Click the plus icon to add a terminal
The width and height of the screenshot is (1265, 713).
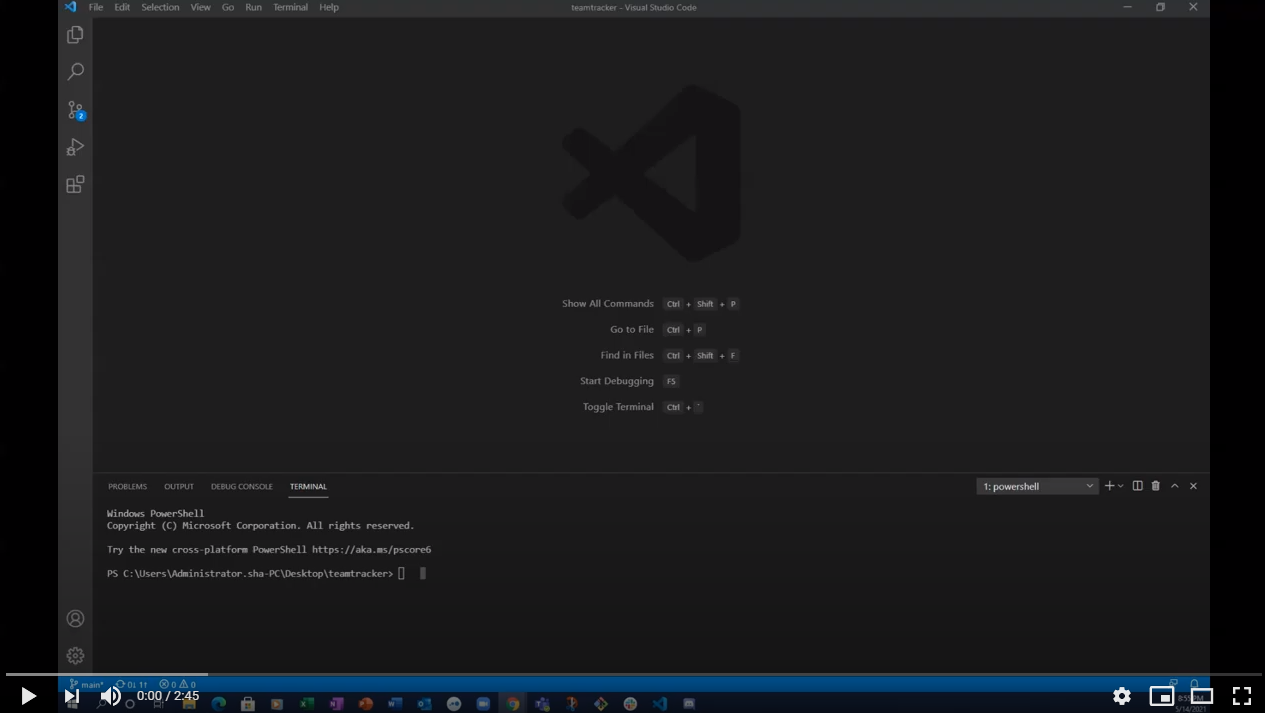(1109, 486)
